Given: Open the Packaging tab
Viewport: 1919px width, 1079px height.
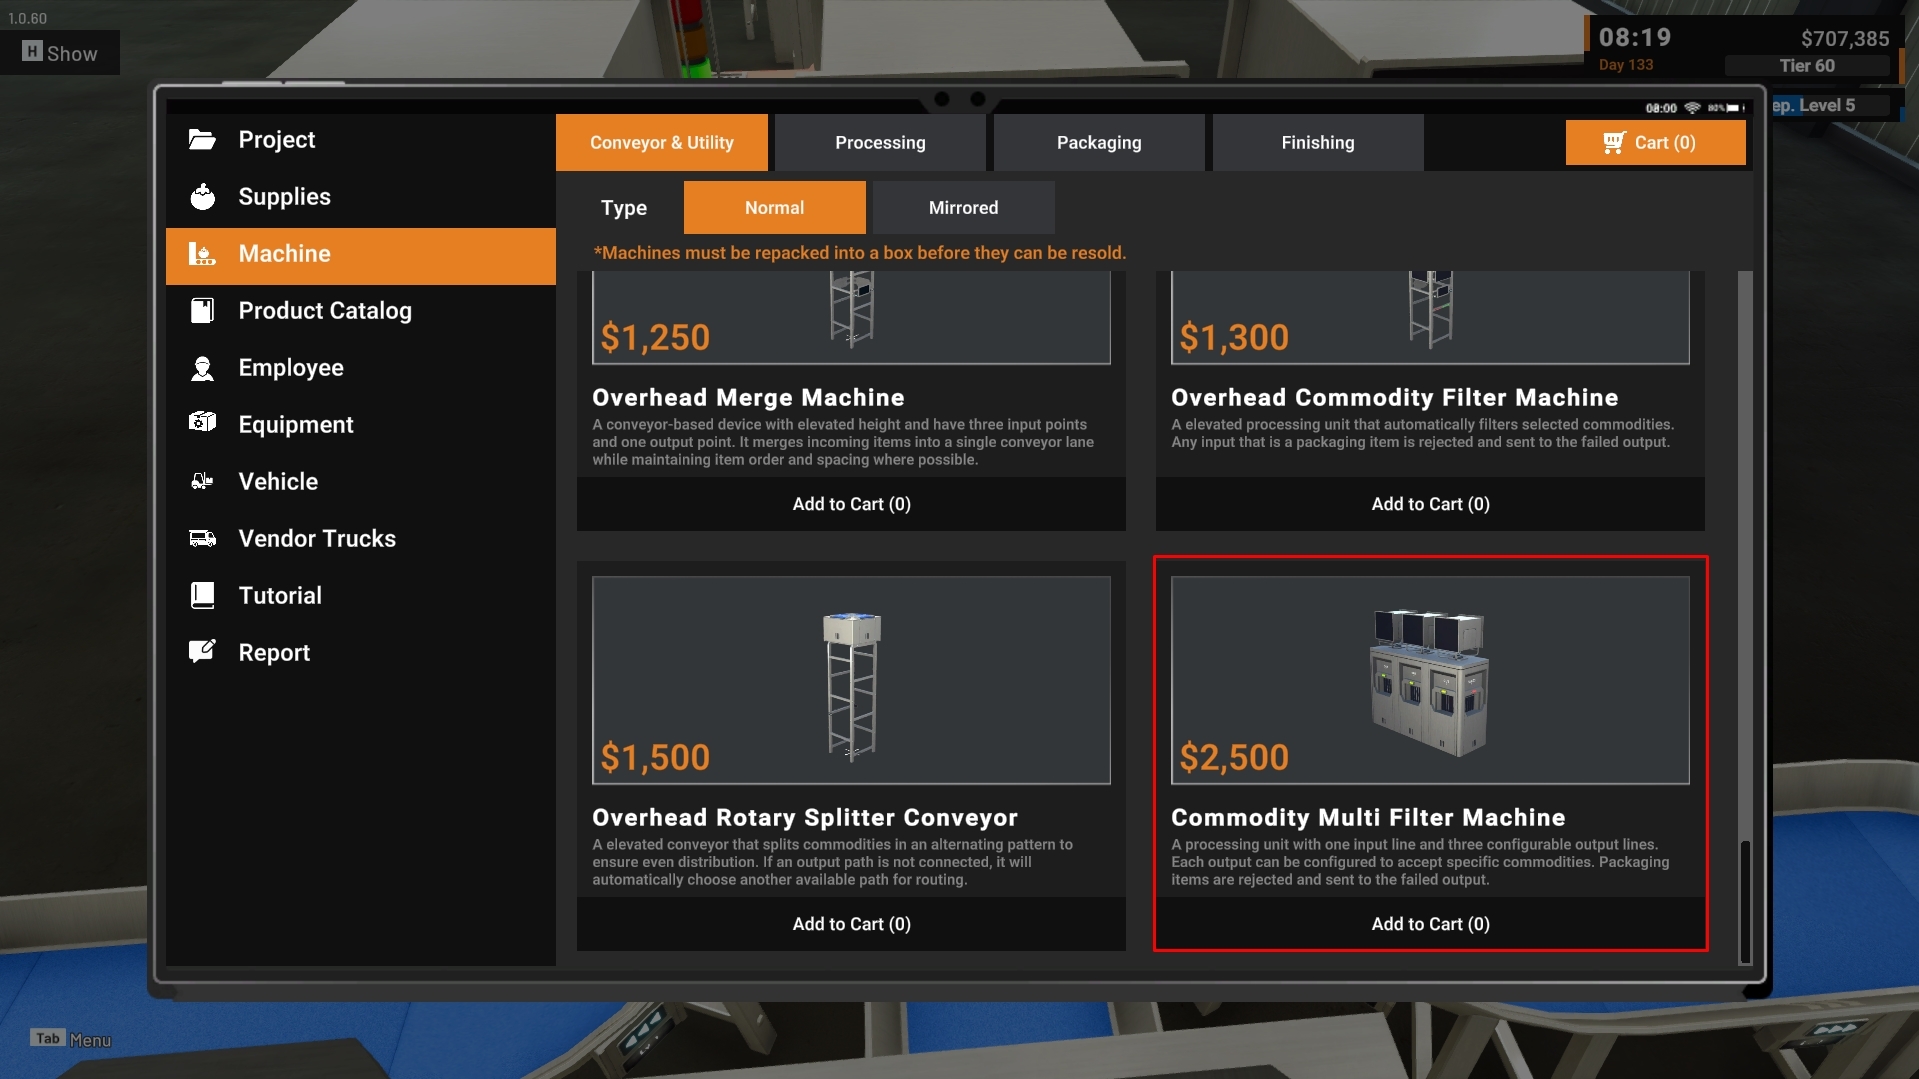Looking at the screenshot, I should click(1099, 143).
